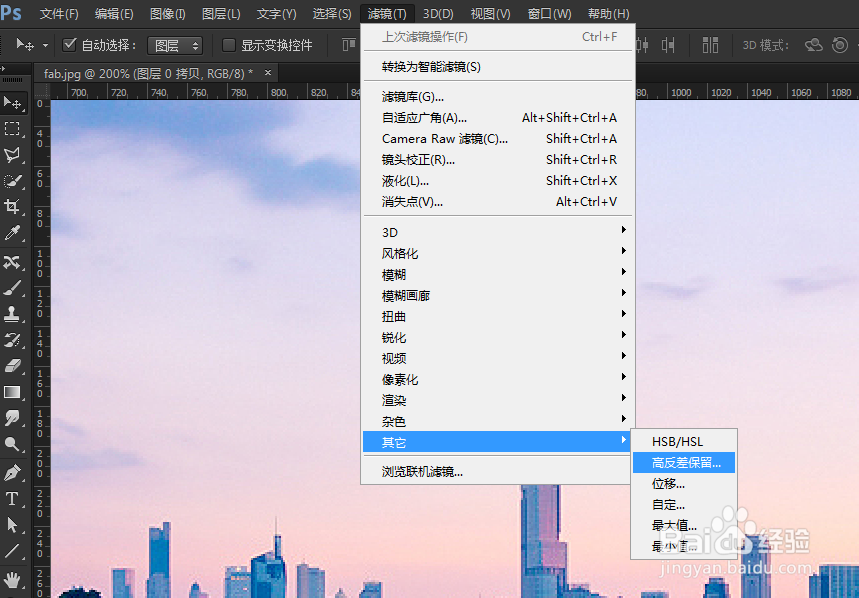Click 浏览联机滤镜... menu entry
Screen dimensions: 859x598
point(497,472)
